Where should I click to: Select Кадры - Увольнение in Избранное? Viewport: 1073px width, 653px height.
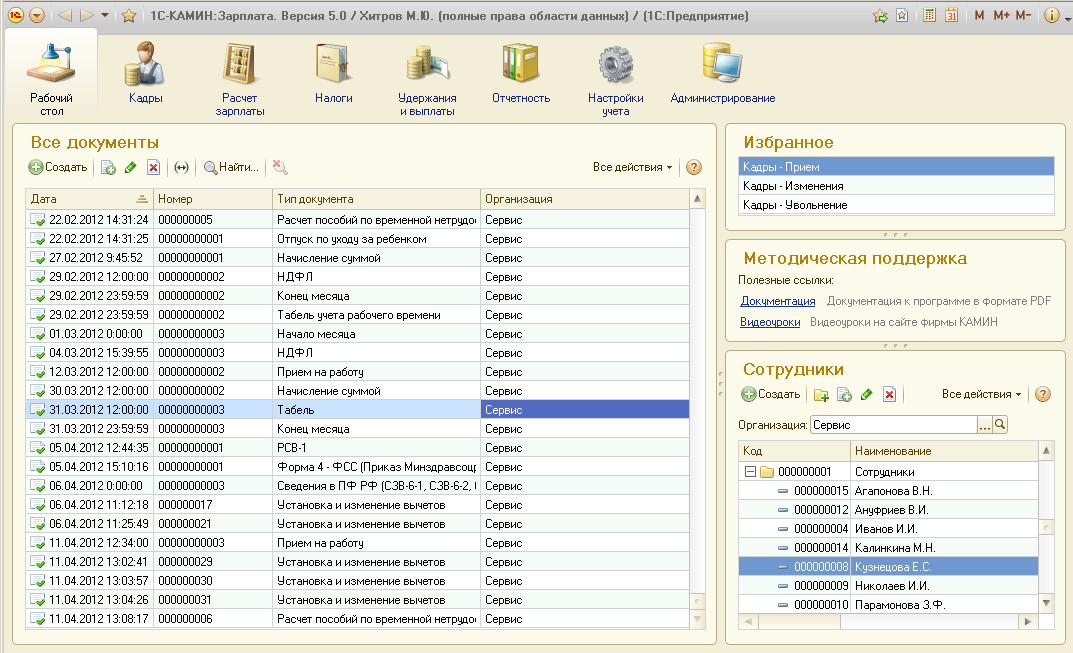(794, 205)
